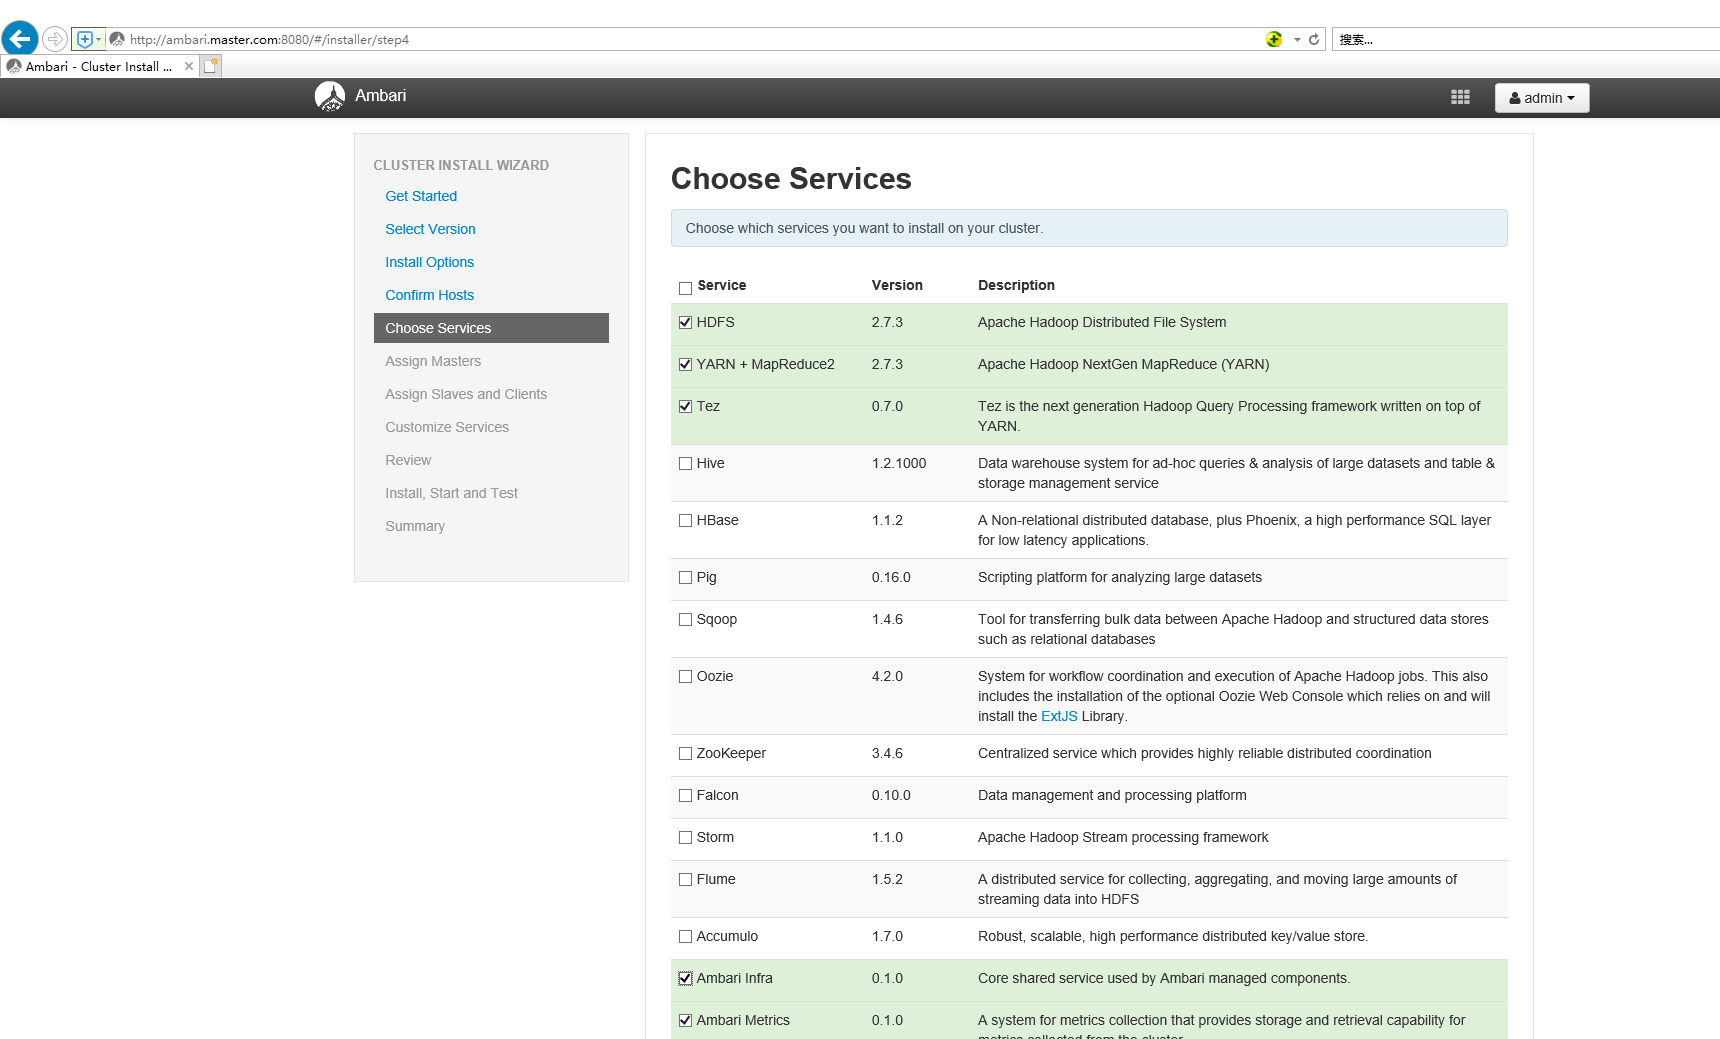1720x1039 pixels.
Task: Click the Ambari brand name in the header
Action: tap(380, 96)
